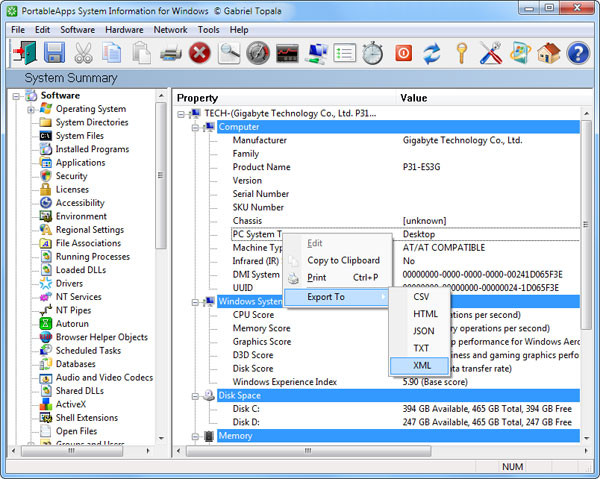The width and height of the screenshot is (600, 479).
Task: Click the Windows flag picture icon
Action: coord(520,53)
